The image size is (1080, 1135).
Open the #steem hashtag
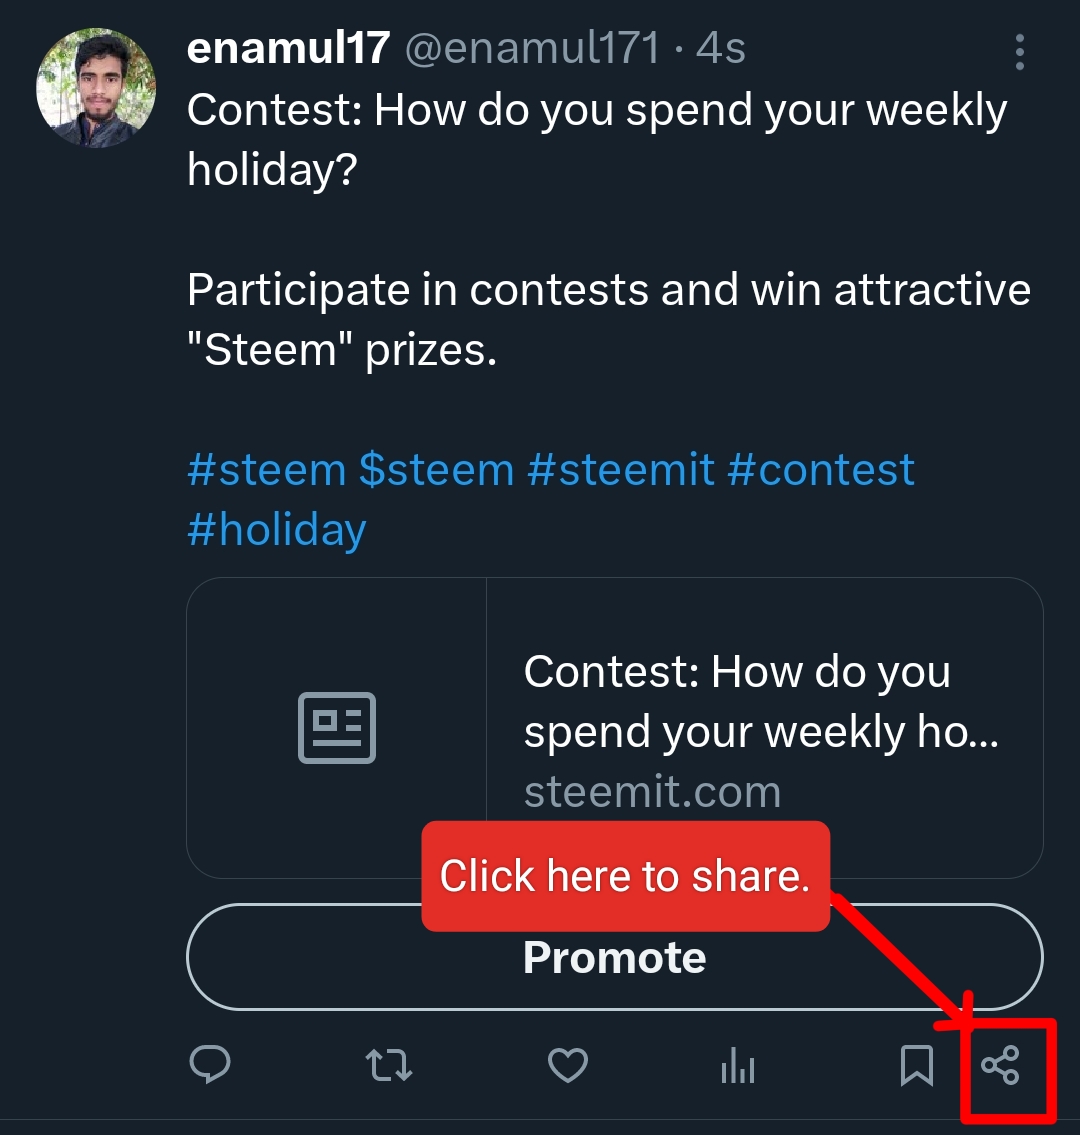[266, 469]
